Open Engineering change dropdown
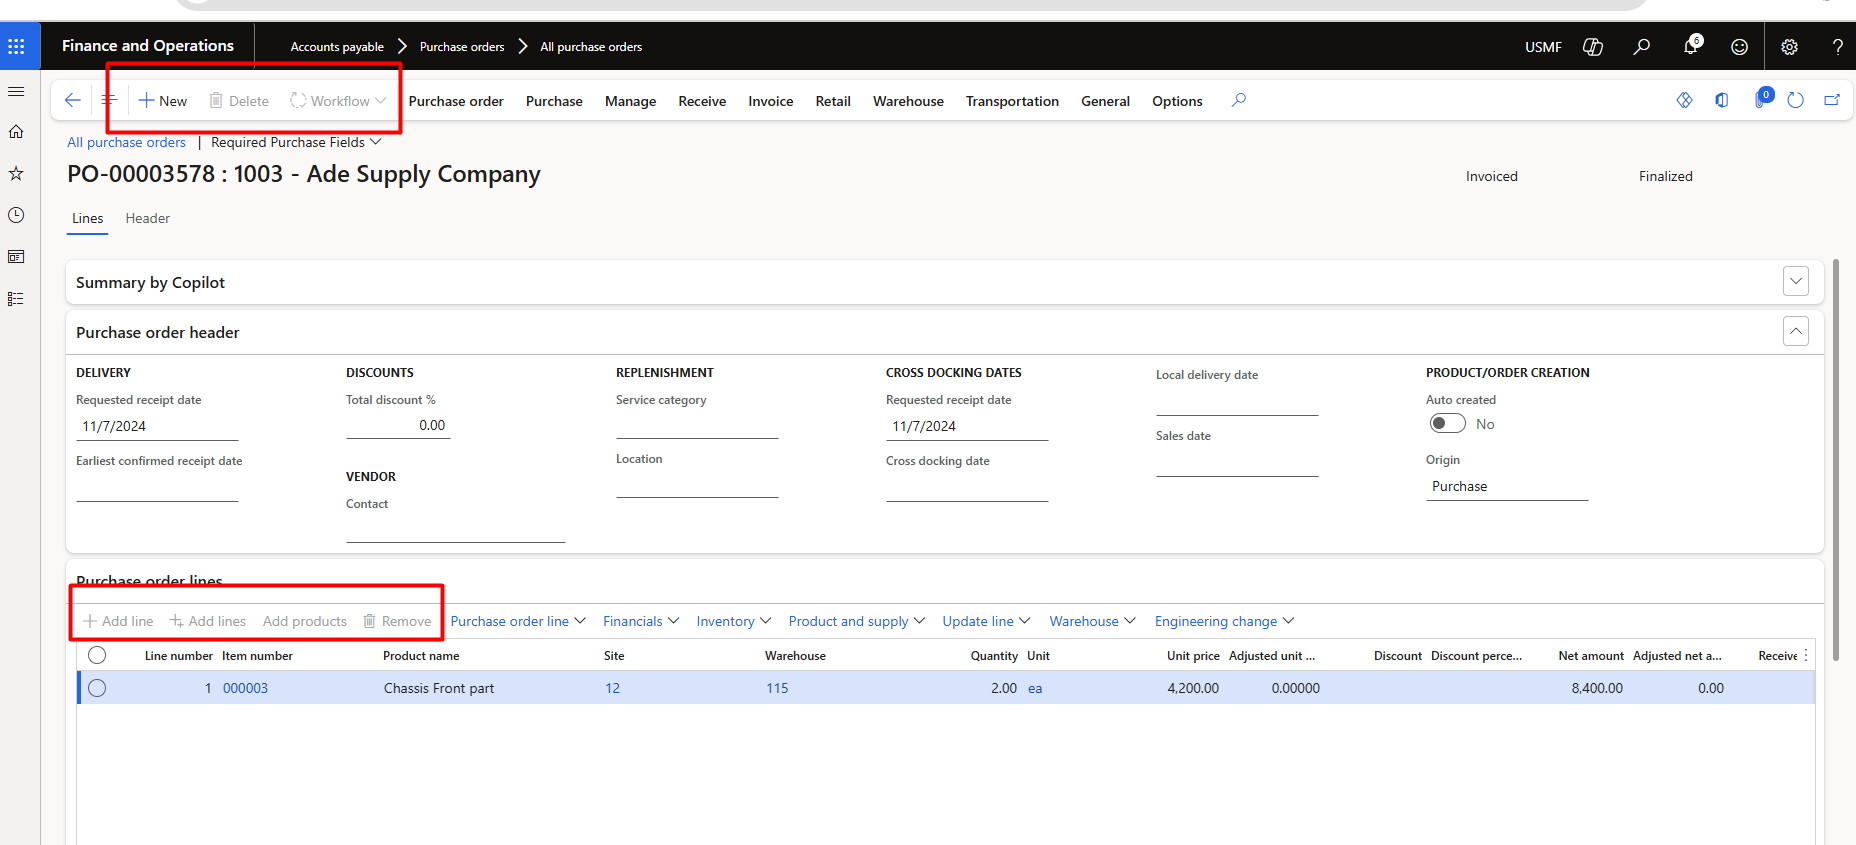The image size is (1856, 845). click(1224, 621)
